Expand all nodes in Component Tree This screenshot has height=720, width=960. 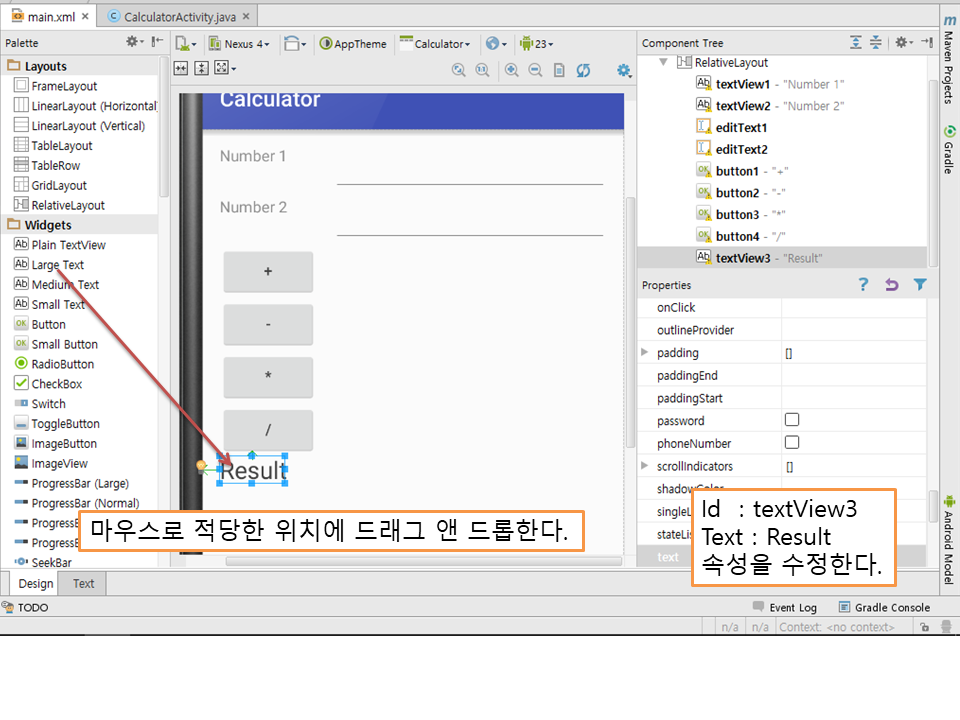pos(856,43)
